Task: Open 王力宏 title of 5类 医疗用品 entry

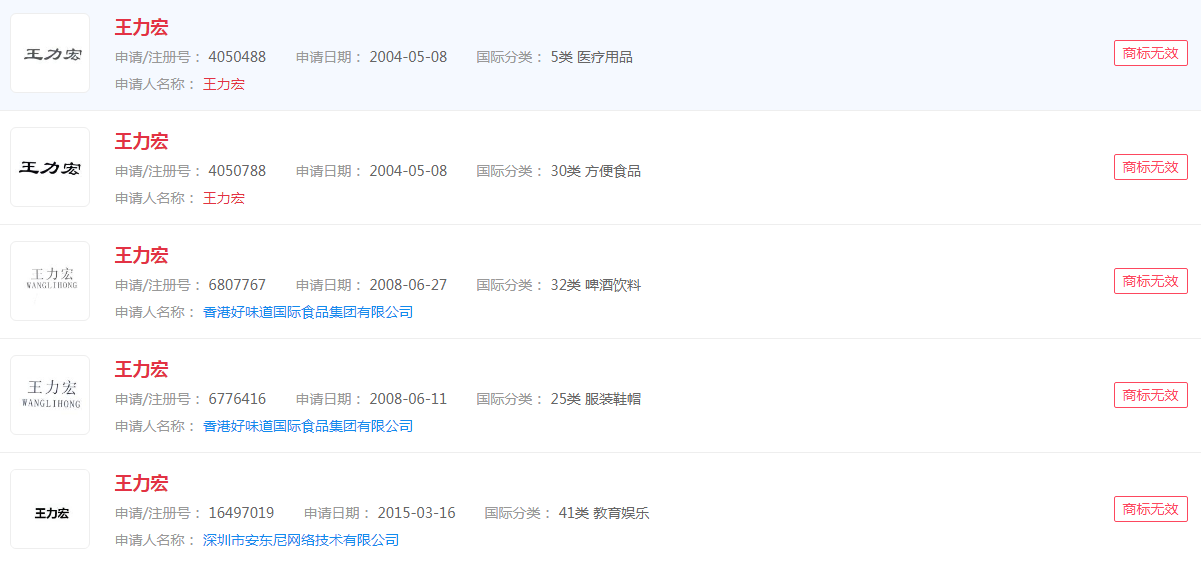Action: pyautogui.click(x=141, y=27)
